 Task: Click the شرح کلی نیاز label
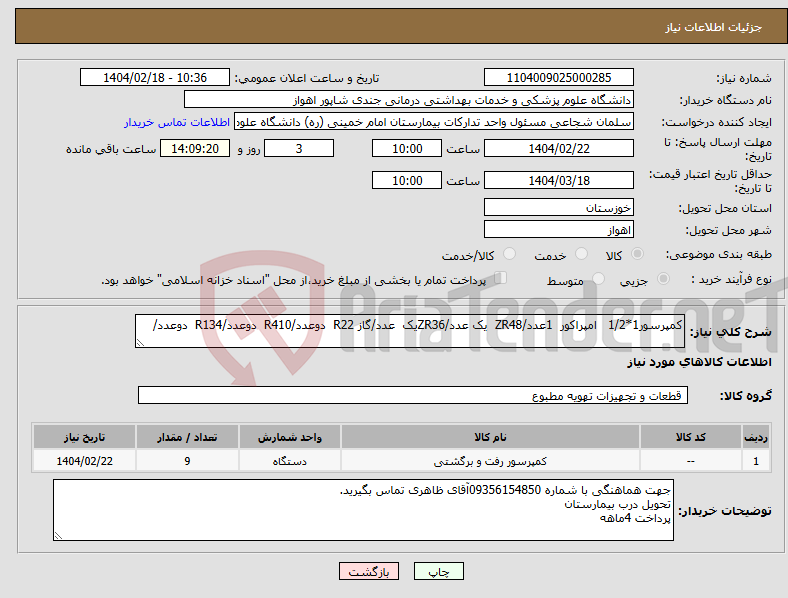[x=731, y=332]
